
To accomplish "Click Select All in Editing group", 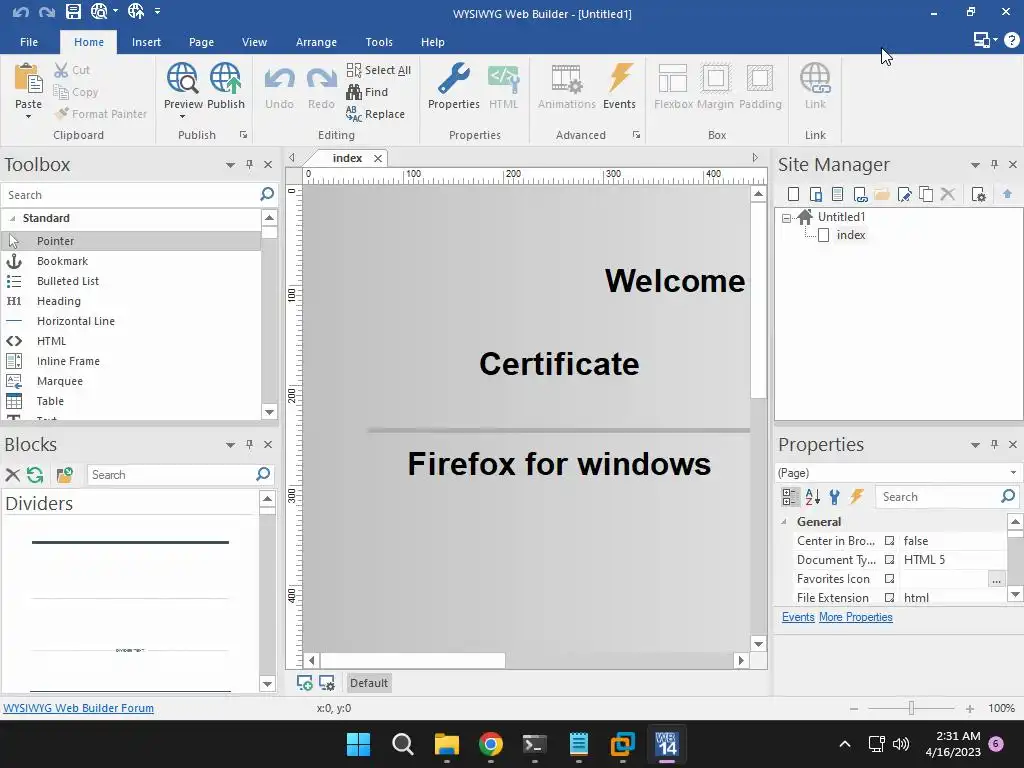I will click(379, 70).
